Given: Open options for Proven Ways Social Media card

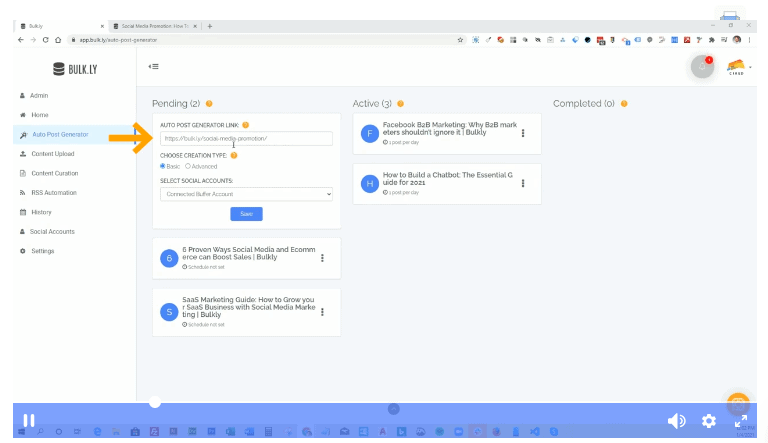Looking at the screenshot, I should point(322,258).
